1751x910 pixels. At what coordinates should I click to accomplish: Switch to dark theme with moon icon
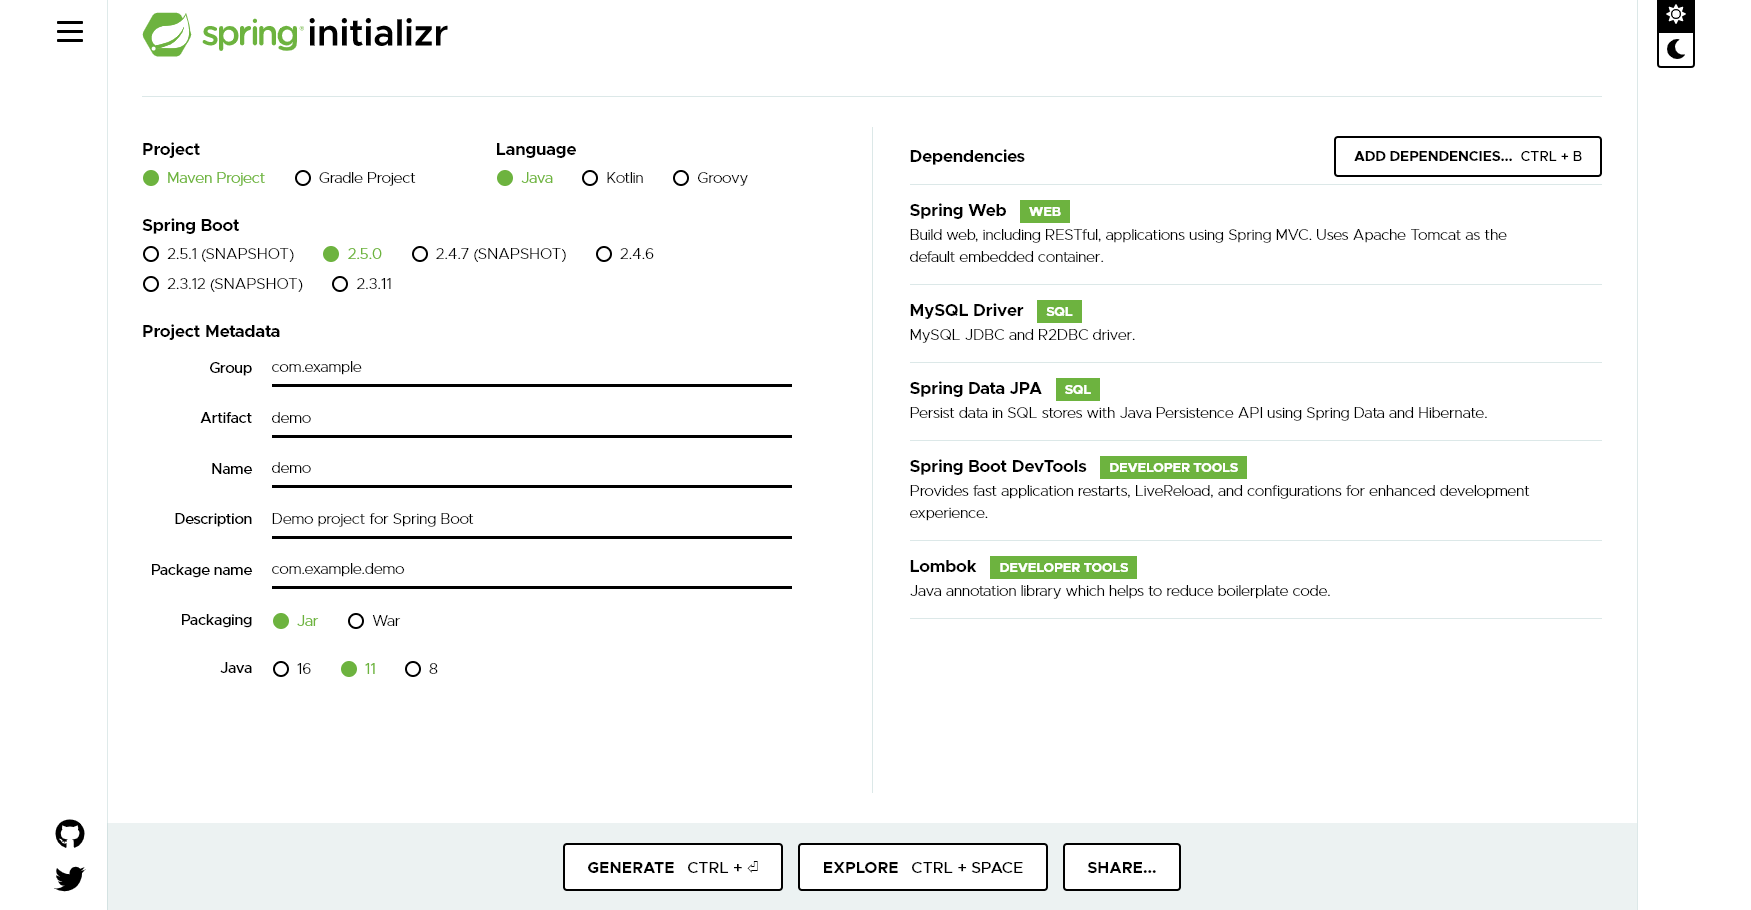click(1675, 49)
